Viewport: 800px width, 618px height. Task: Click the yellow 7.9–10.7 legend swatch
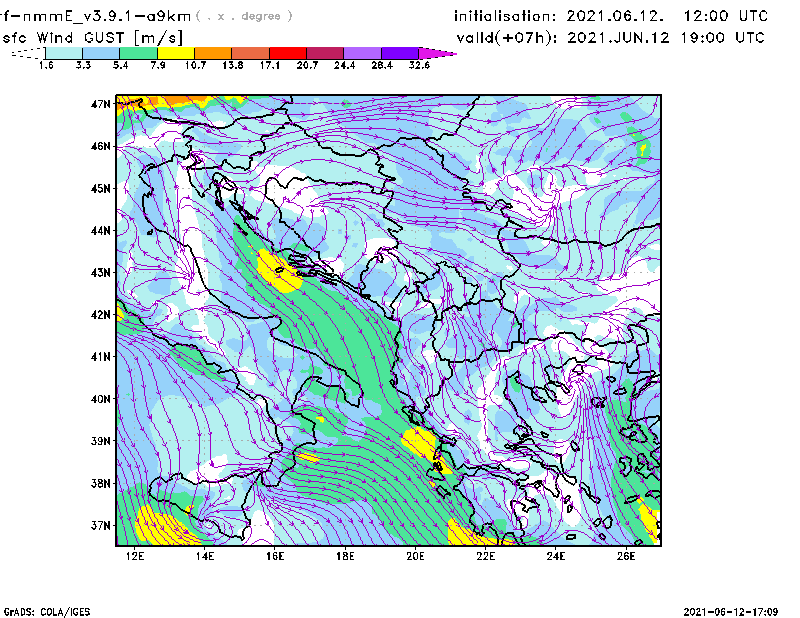tap(176, 53)
